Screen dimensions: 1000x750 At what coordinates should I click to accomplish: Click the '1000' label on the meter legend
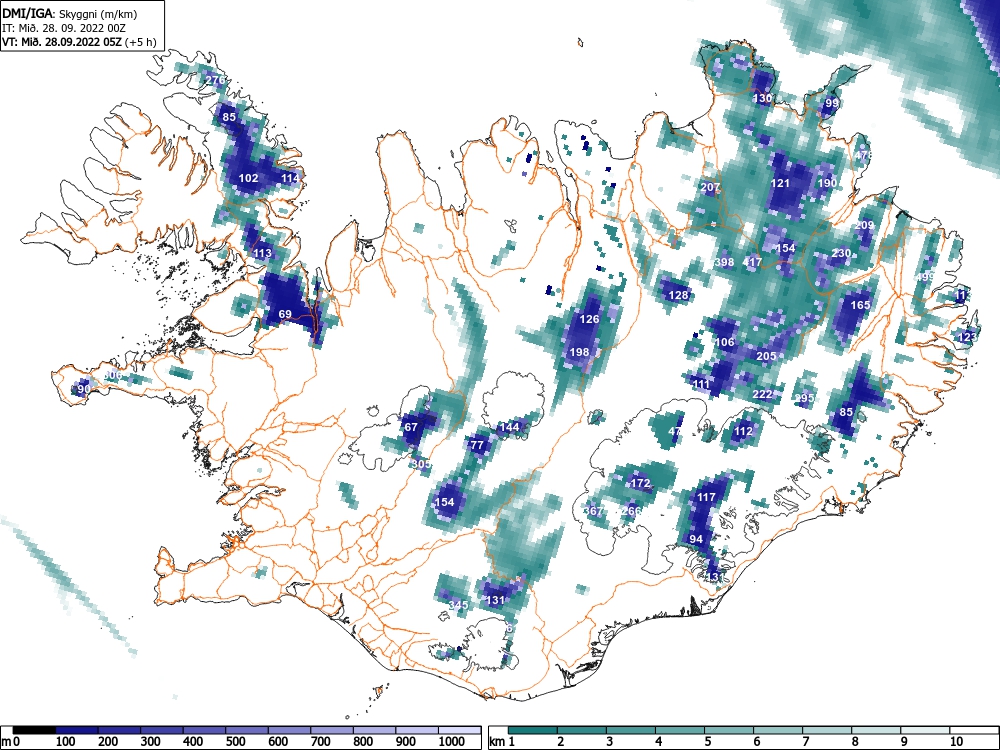(x=452, y=741)
